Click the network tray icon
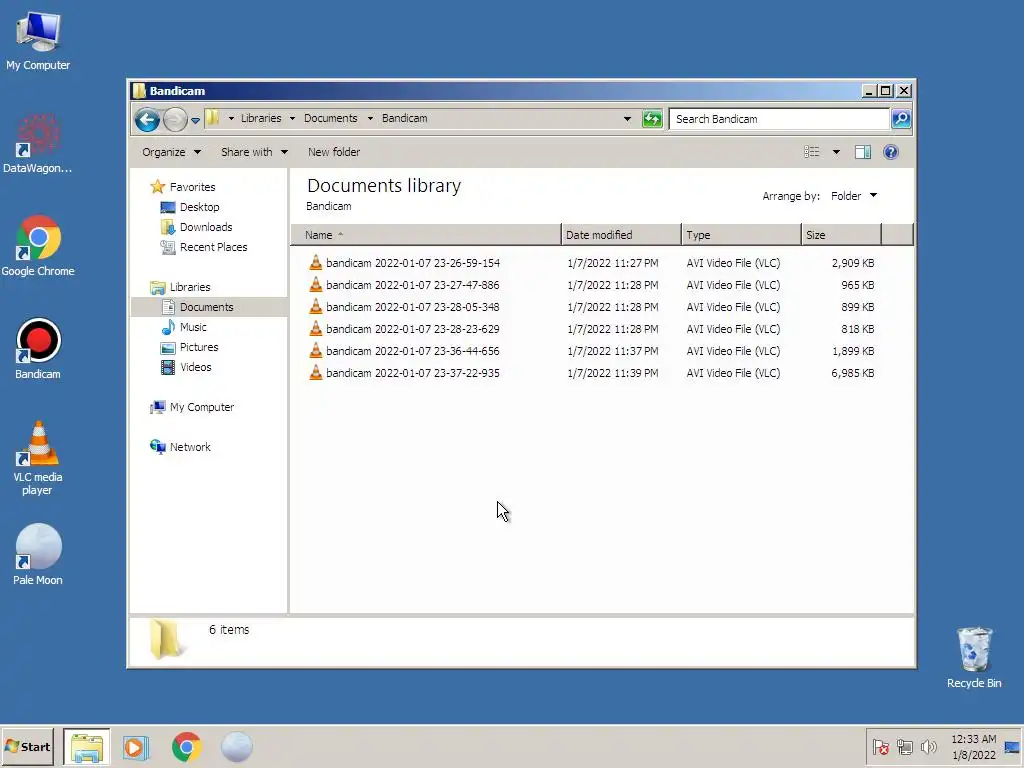The image size is (1024, 768). click(x=904, y=747)
